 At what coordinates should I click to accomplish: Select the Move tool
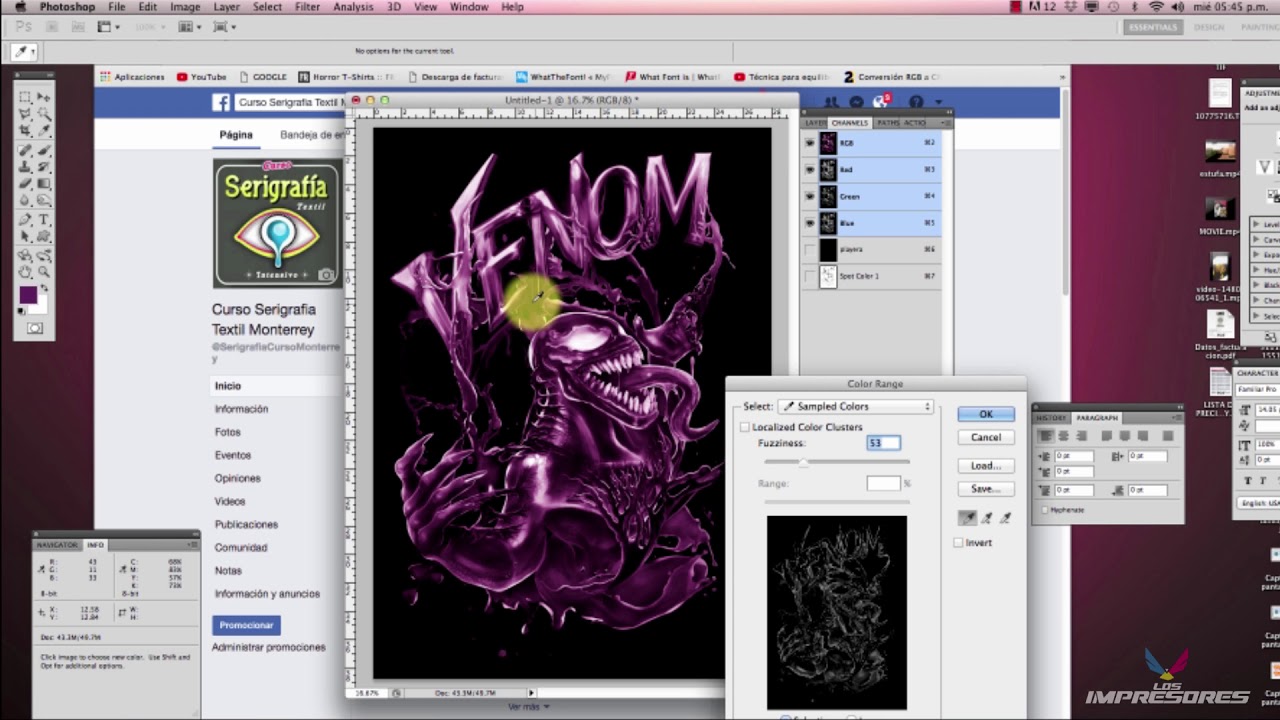(44, 97)
